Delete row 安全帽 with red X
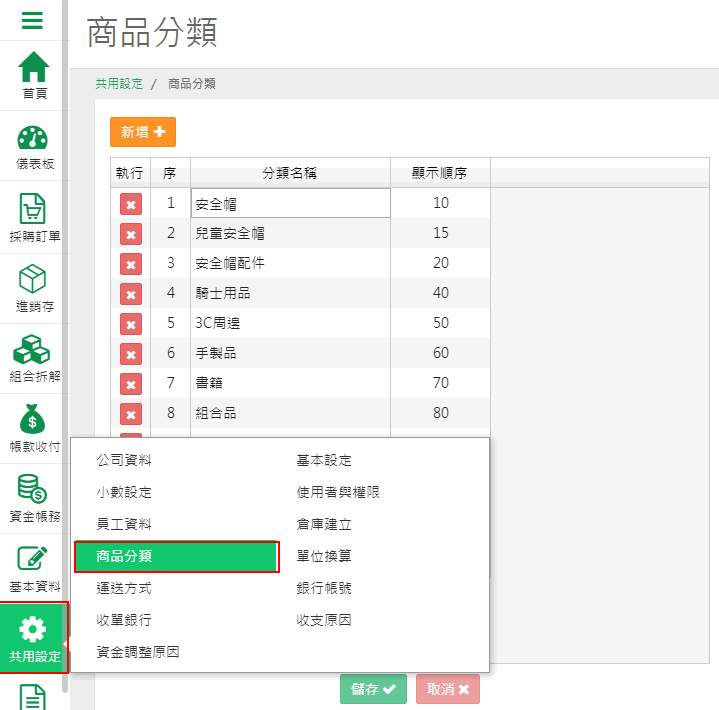Screen dimensions: 719x710 click(131, 204)
